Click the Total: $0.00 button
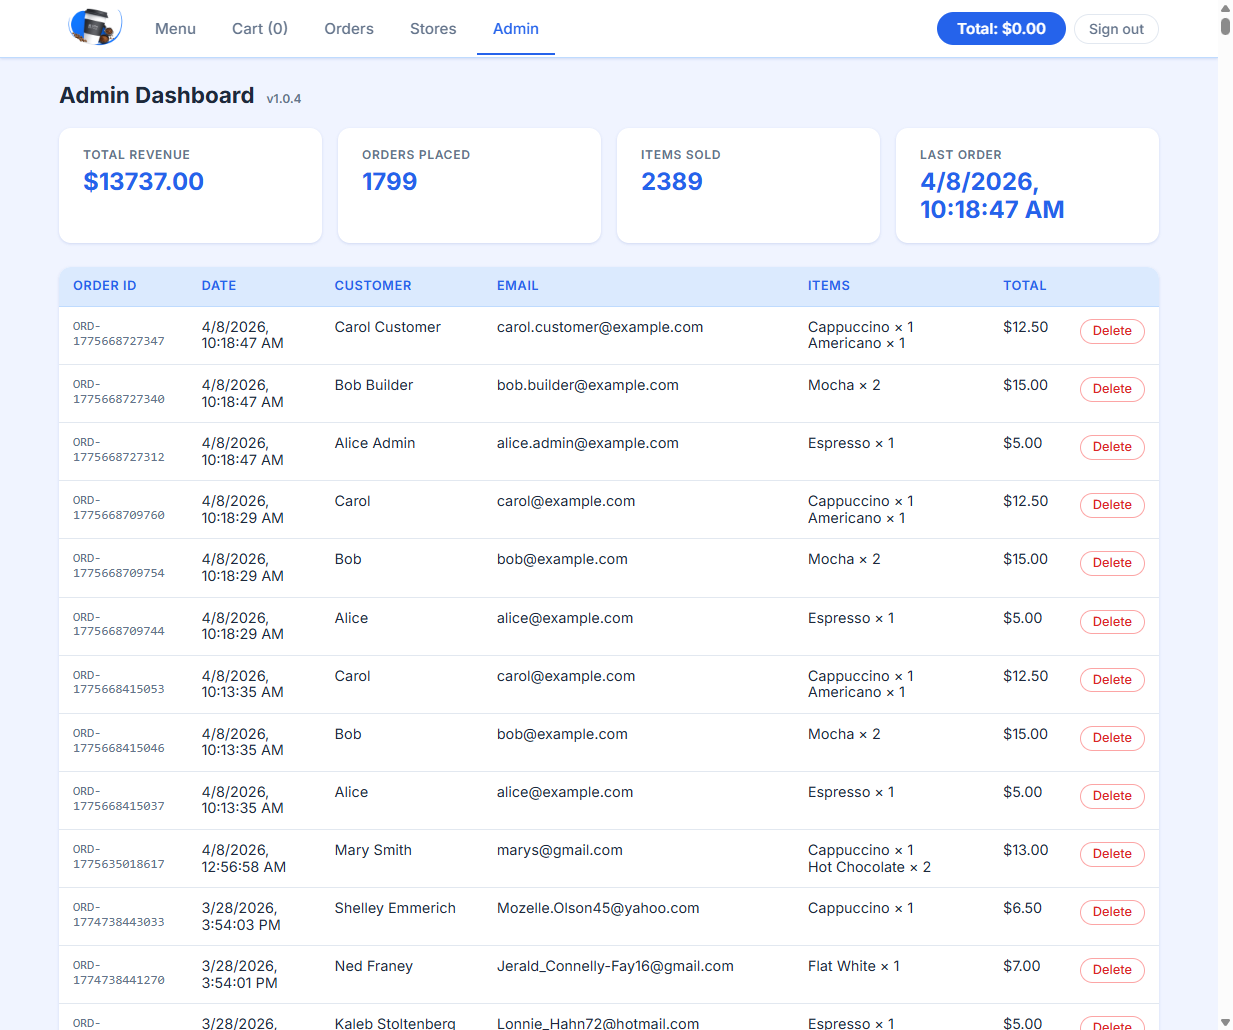Viewport: 1233px width, 1030px height. (1001, 29)
